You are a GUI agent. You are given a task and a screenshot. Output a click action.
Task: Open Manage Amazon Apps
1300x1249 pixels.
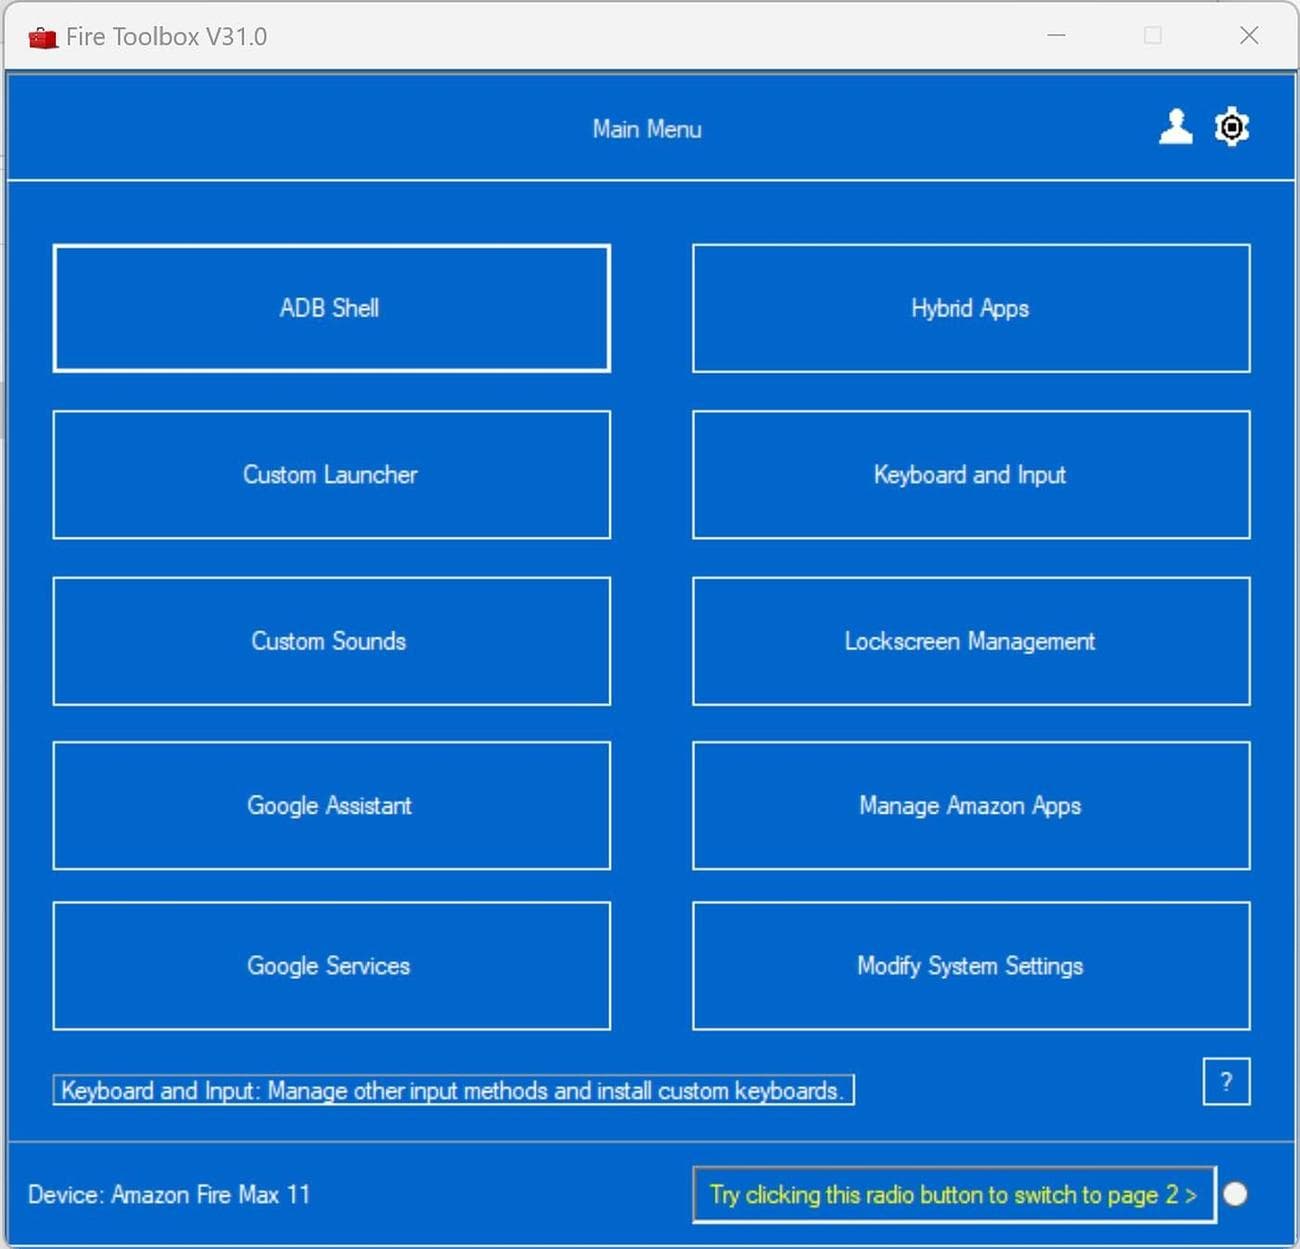coord(970,805)
